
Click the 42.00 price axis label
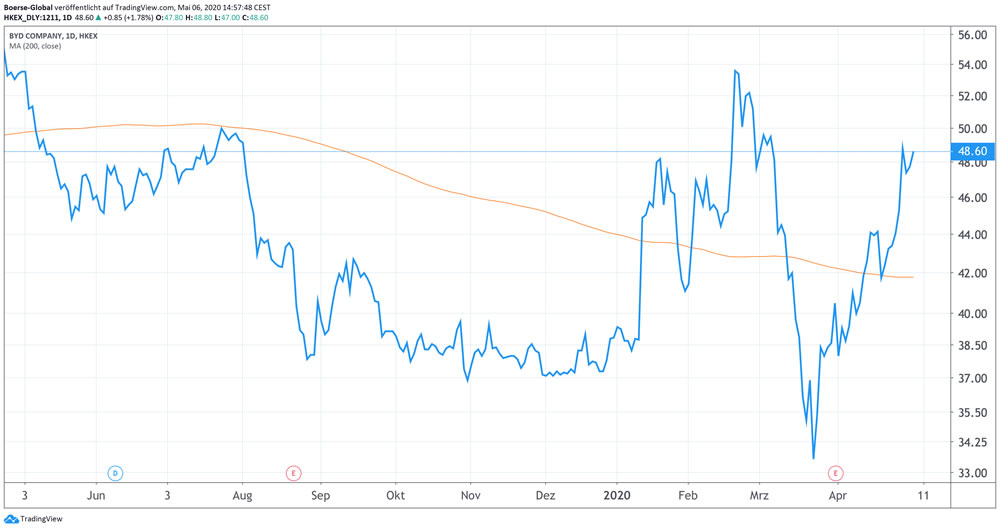(x=973, y=273)
